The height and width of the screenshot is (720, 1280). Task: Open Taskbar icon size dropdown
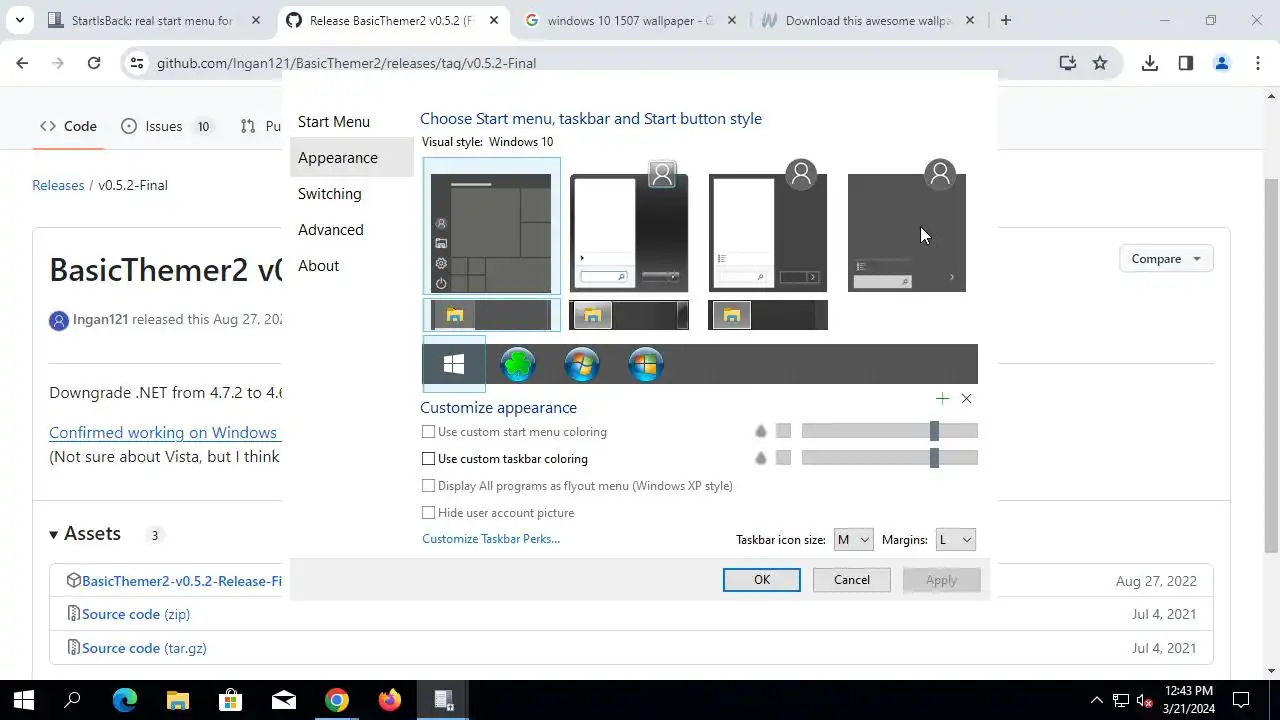click(853, 539)
